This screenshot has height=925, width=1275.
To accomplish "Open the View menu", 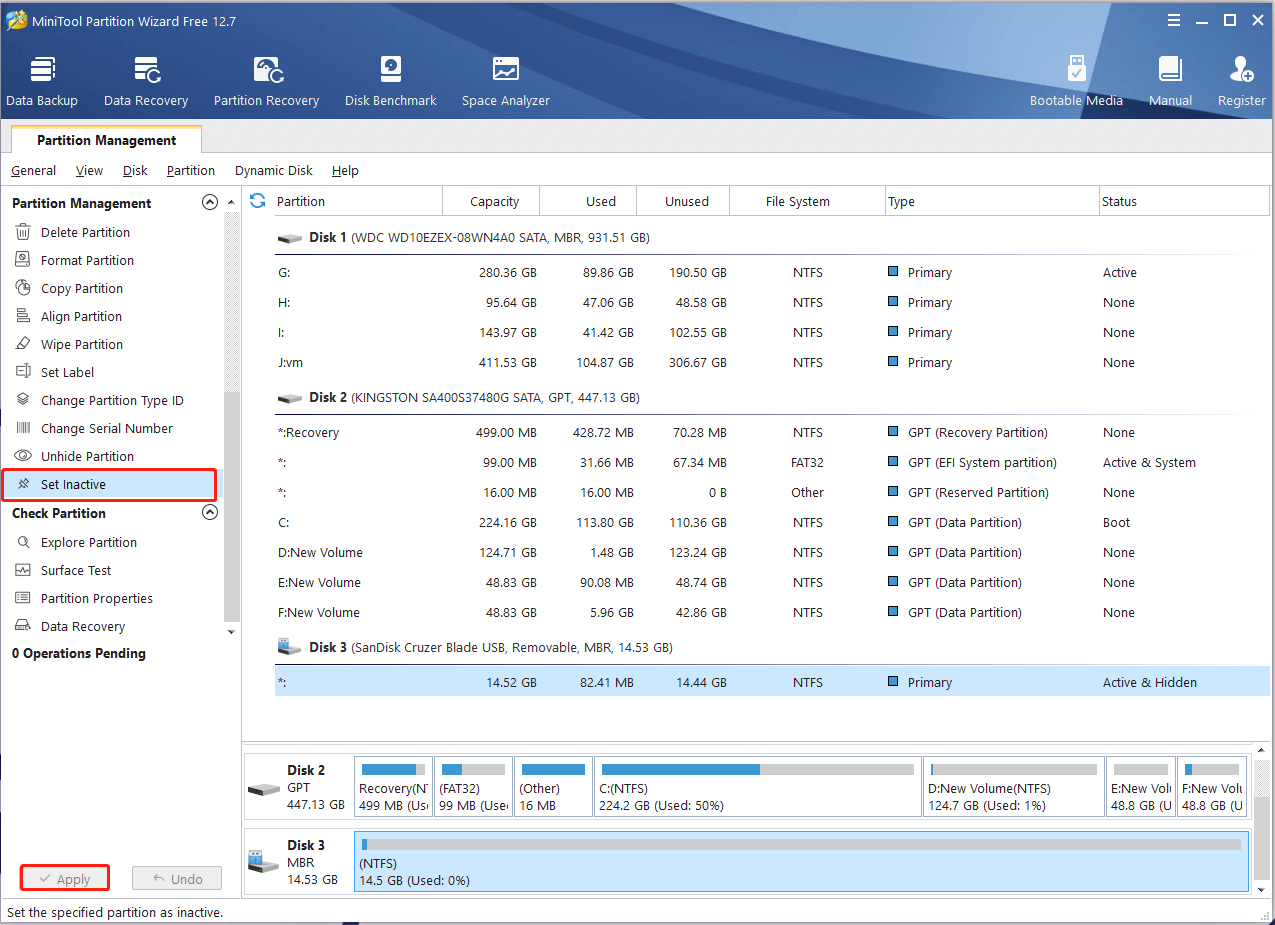I will [x=89, y=170].
